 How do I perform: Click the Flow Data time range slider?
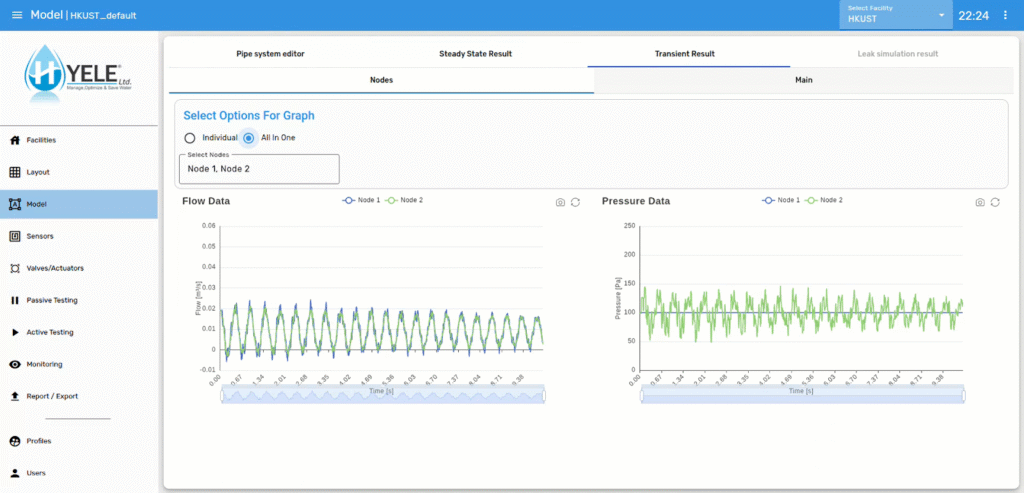click(382, 397)
